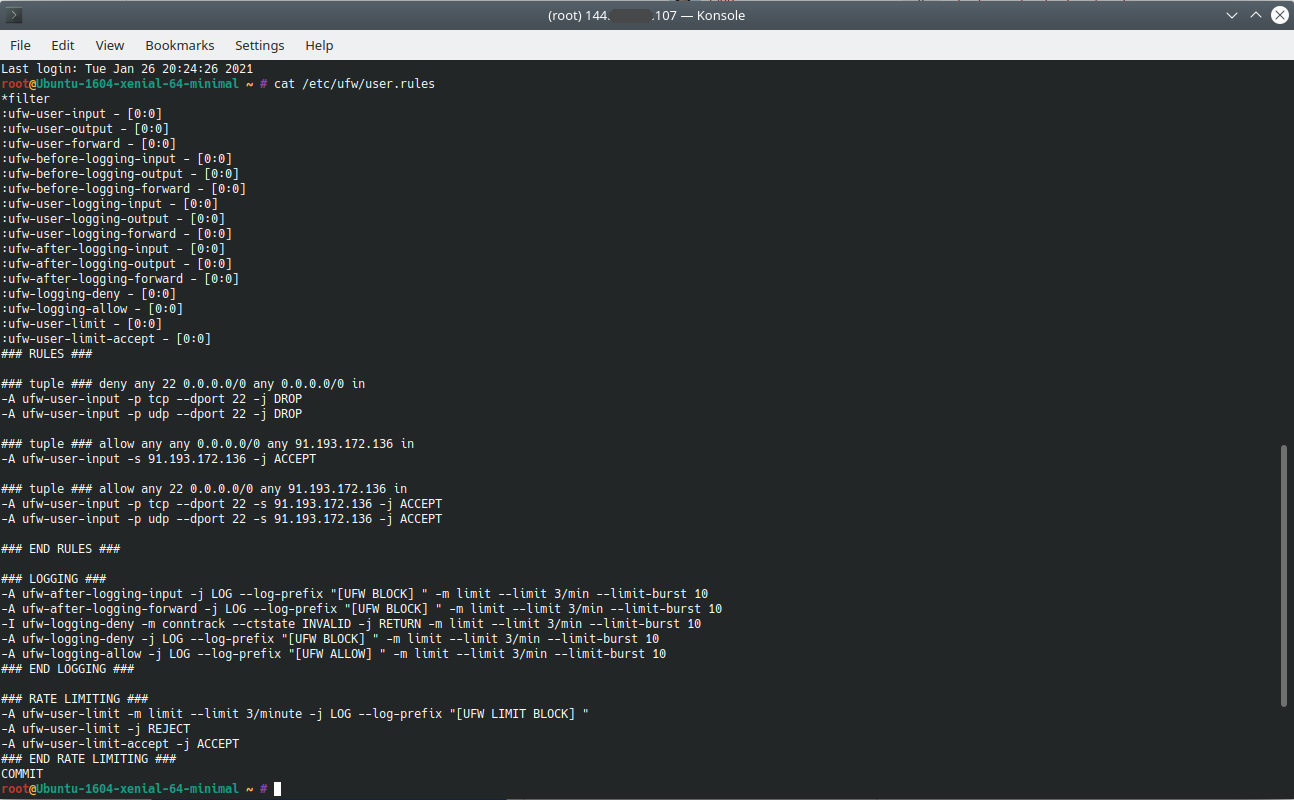1294x800 pixels.
Task: Click the Konsole terminal icon in title bar
Action: (15, 15)
